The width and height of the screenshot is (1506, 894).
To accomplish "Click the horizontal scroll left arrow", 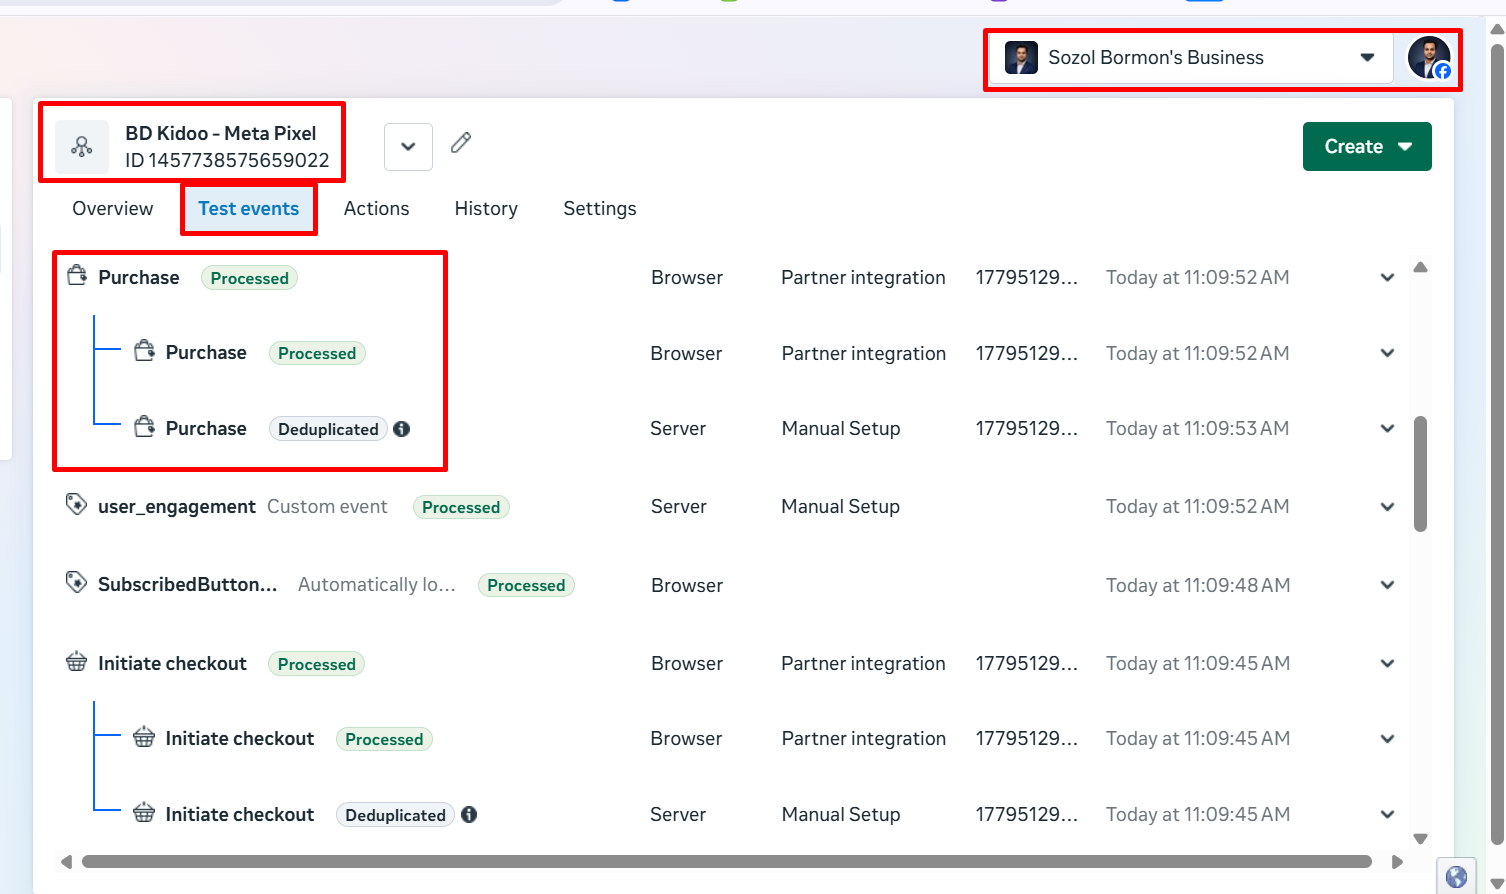I will (x=66, y=862).
